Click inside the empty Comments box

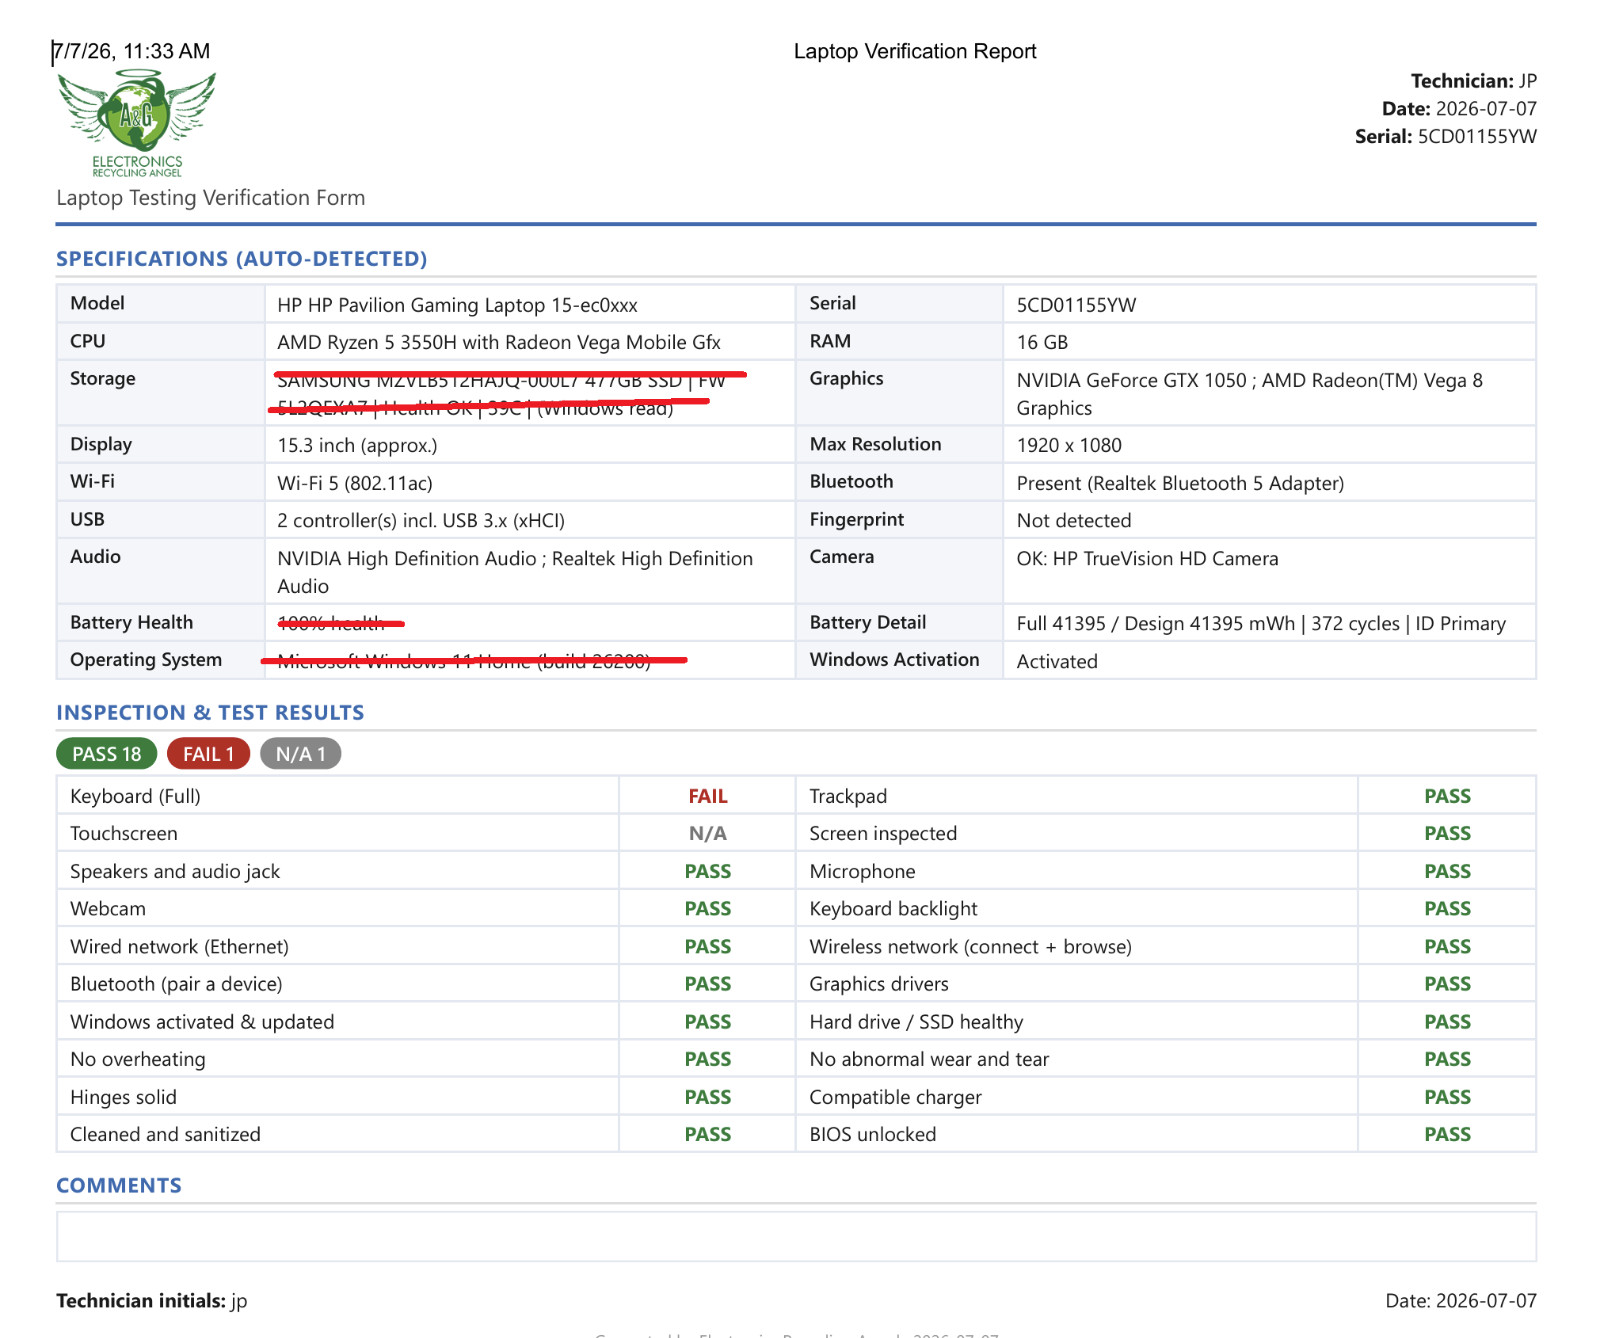click(796, 1237)
